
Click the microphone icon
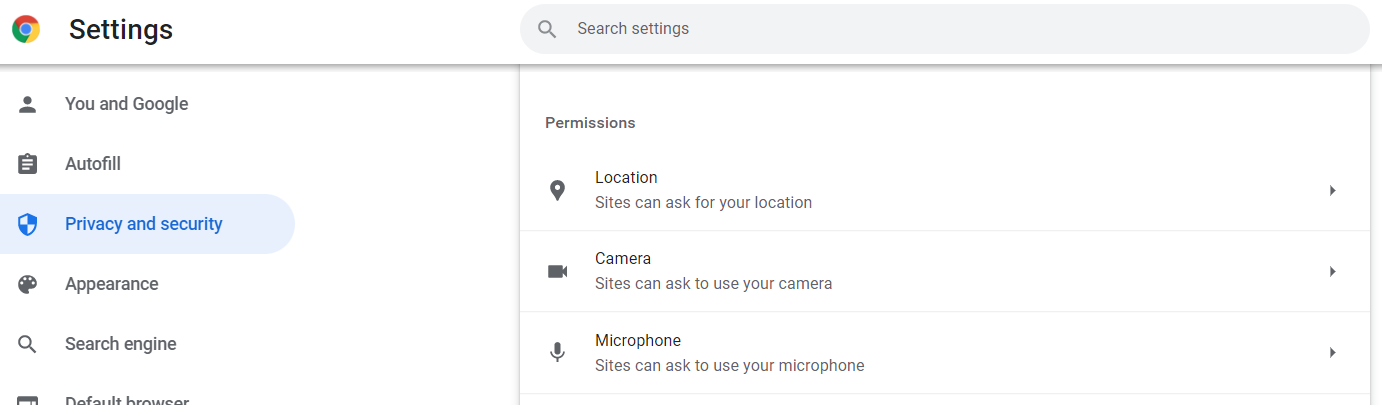(x=558, y=352)
